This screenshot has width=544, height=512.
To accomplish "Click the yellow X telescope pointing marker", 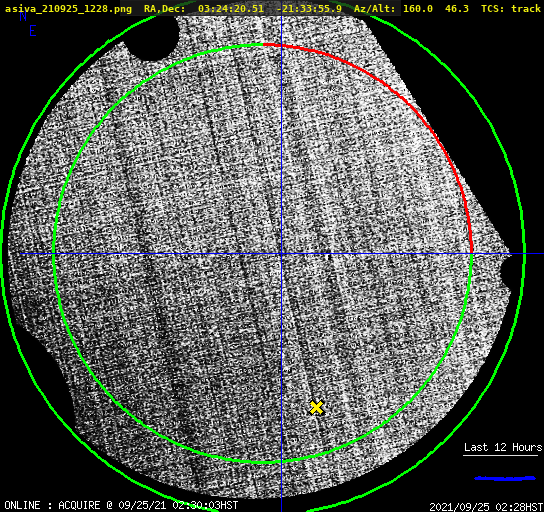I will [x=316, y=408].
